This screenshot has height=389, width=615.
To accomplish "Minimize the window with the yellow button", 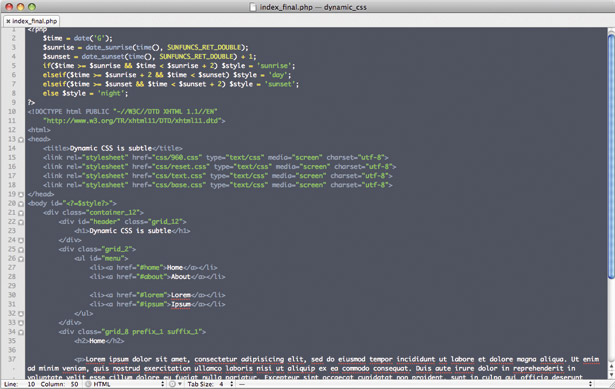I will click(x=20, y=7).
